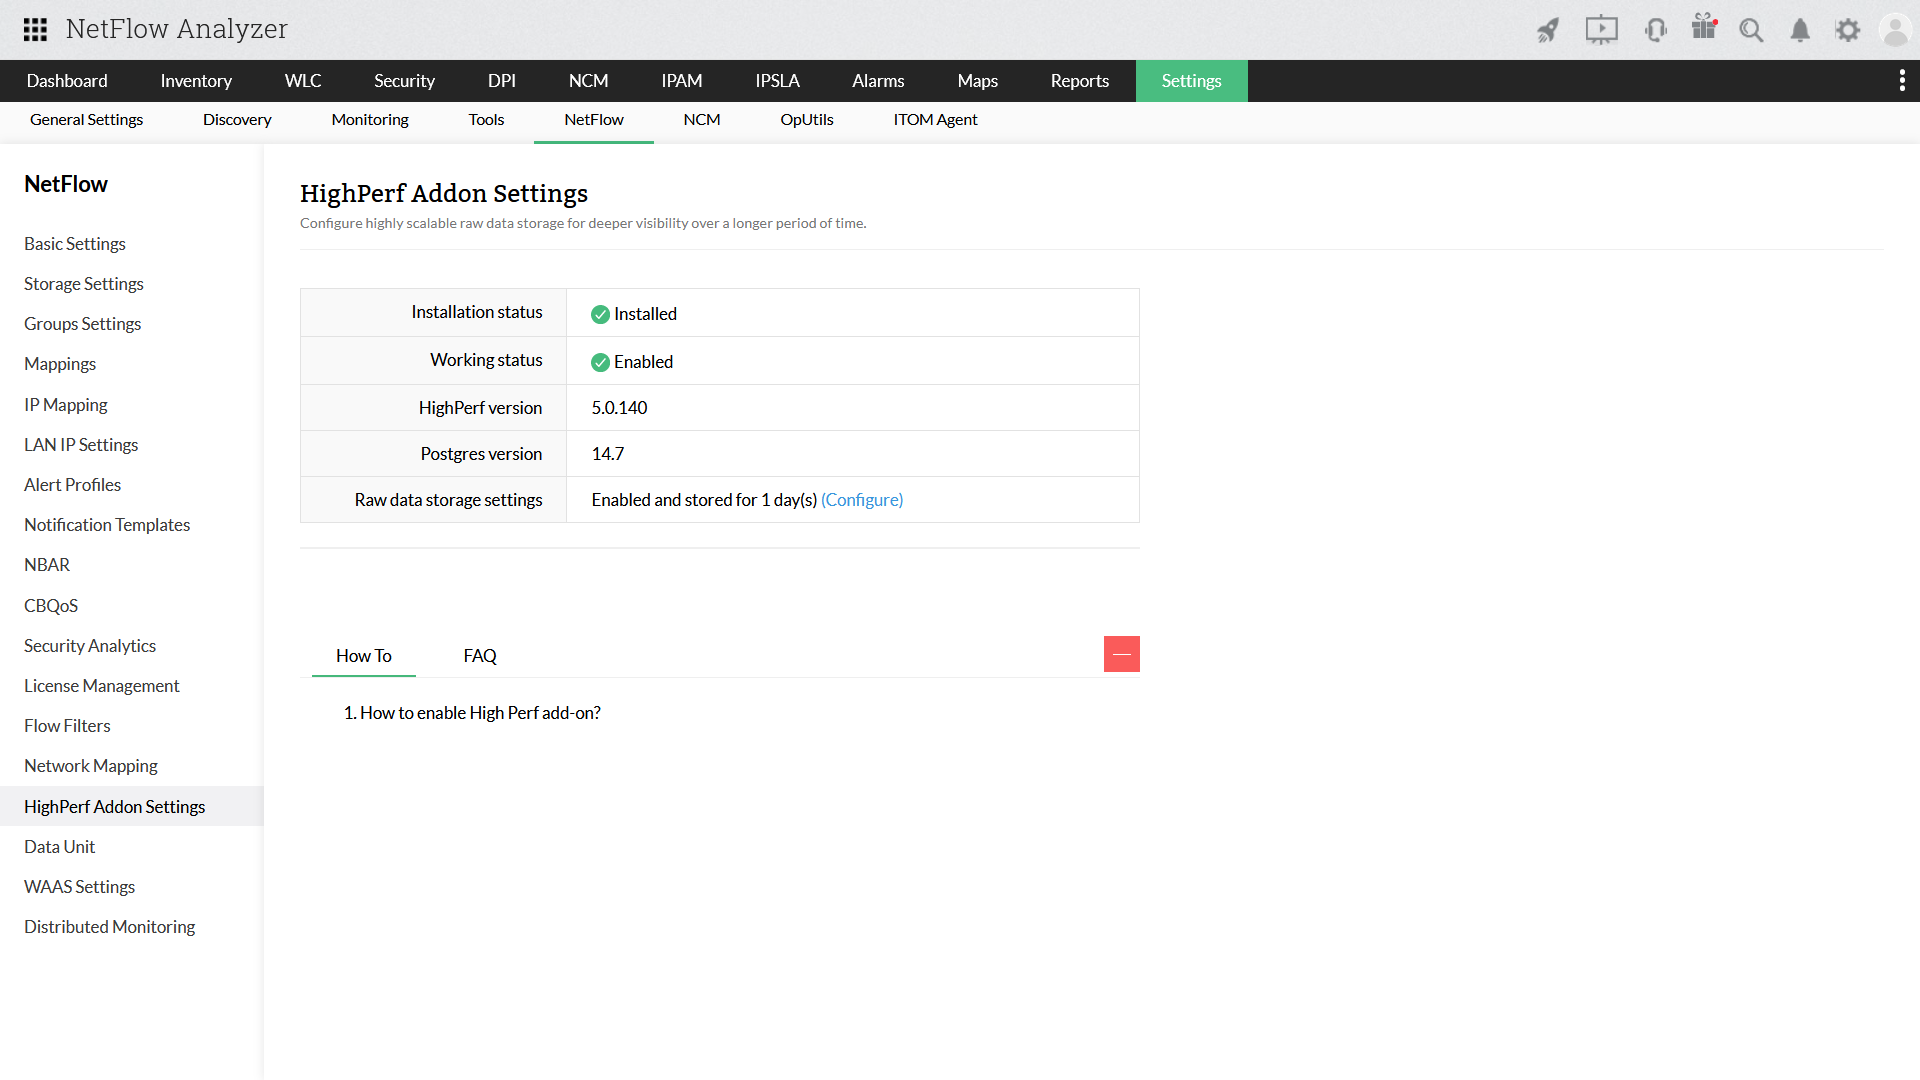Image resolution: width=1920 pixels, height=1080 pixels.
Task: Expand the three-dot overflow menu
Action: point(1901,81)
